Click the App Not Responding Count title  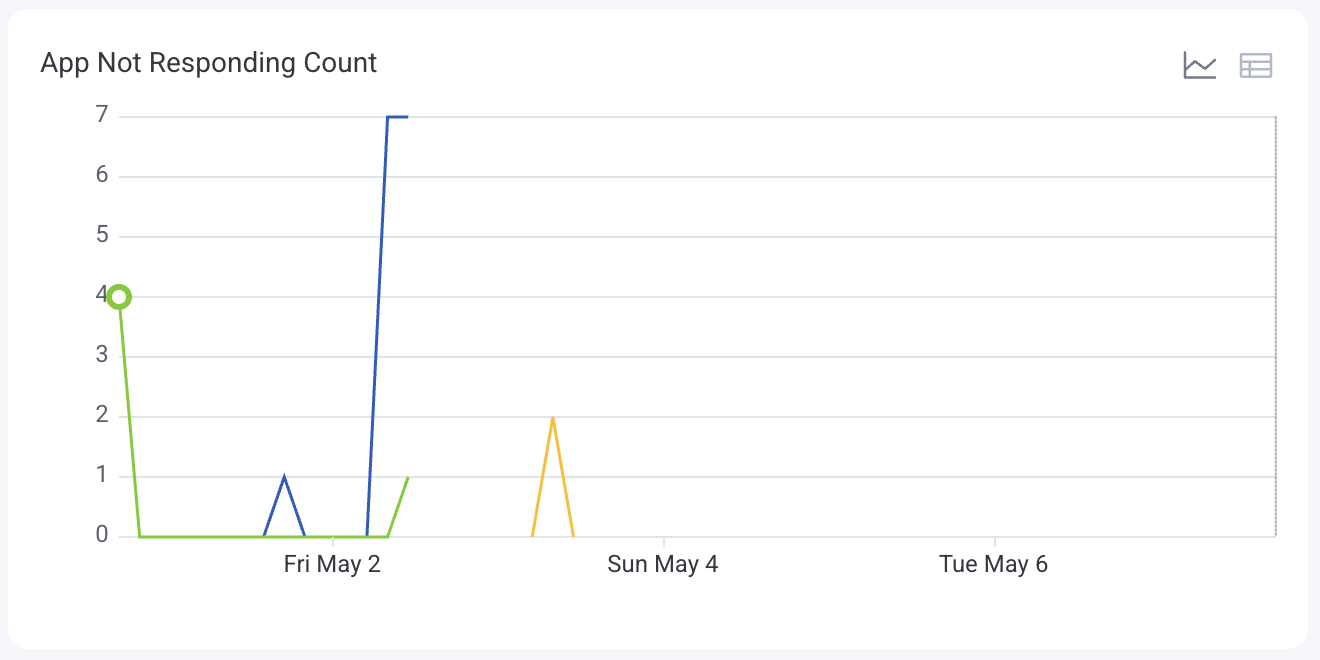[x=208, y=62]
